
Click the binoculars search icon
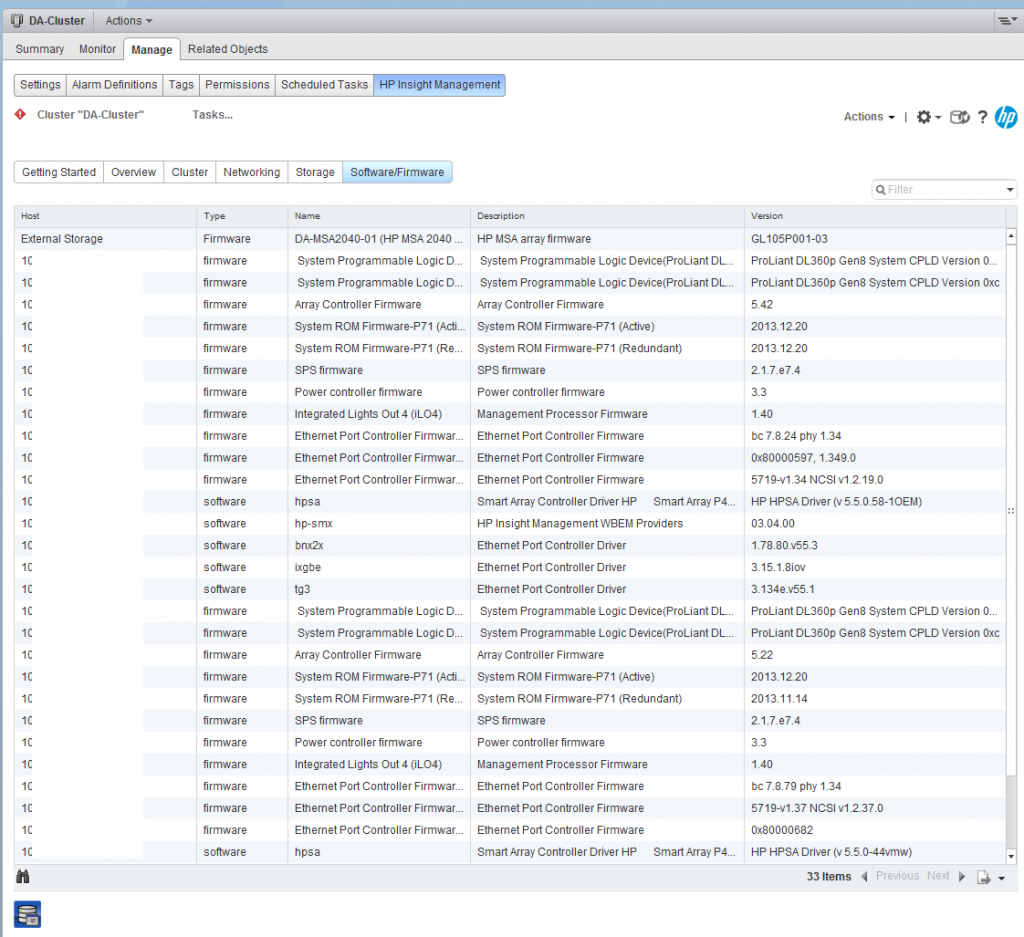point(21,875)
